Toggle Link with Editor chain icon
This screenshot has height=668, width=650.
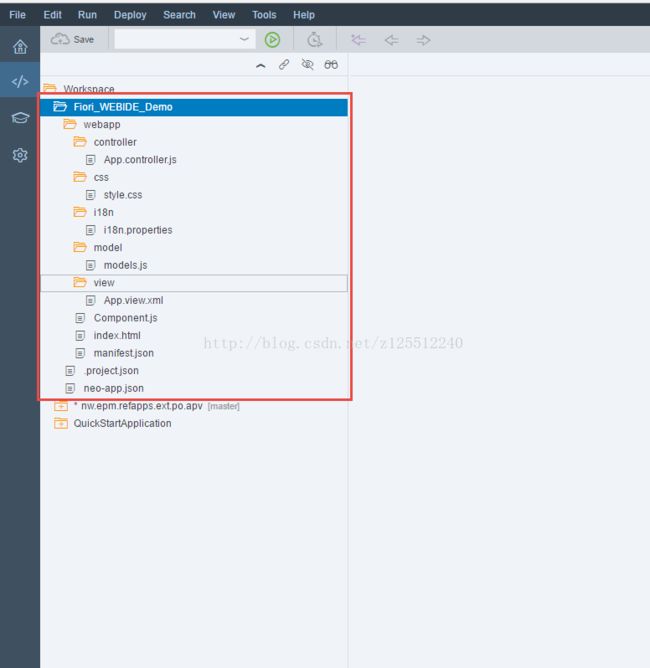click(x=284, y=65)
